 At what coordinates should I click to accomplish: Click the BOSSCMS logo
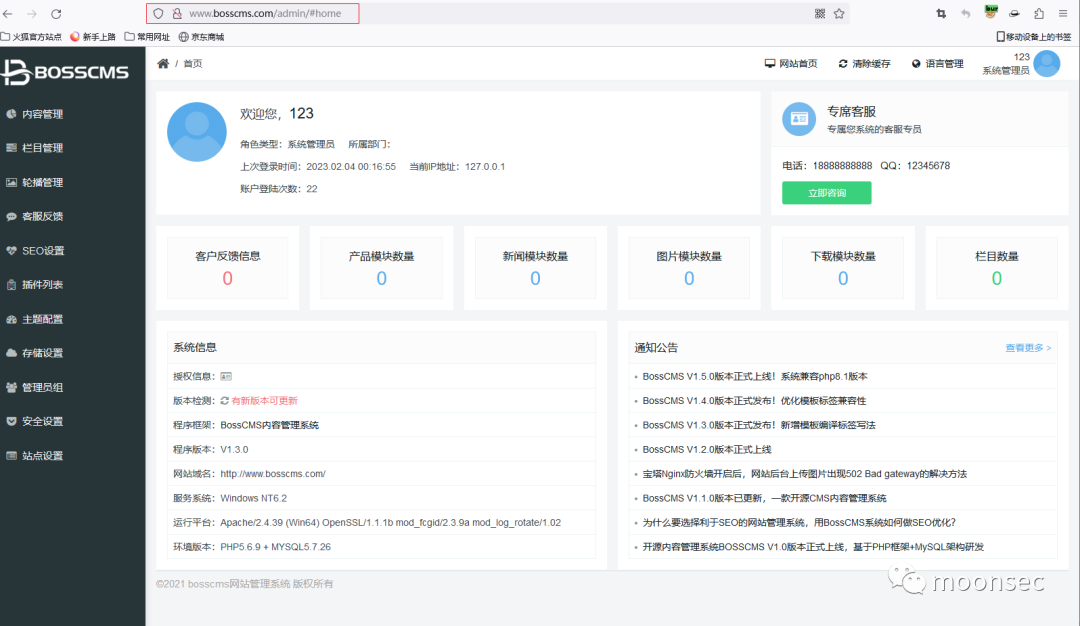65,72
